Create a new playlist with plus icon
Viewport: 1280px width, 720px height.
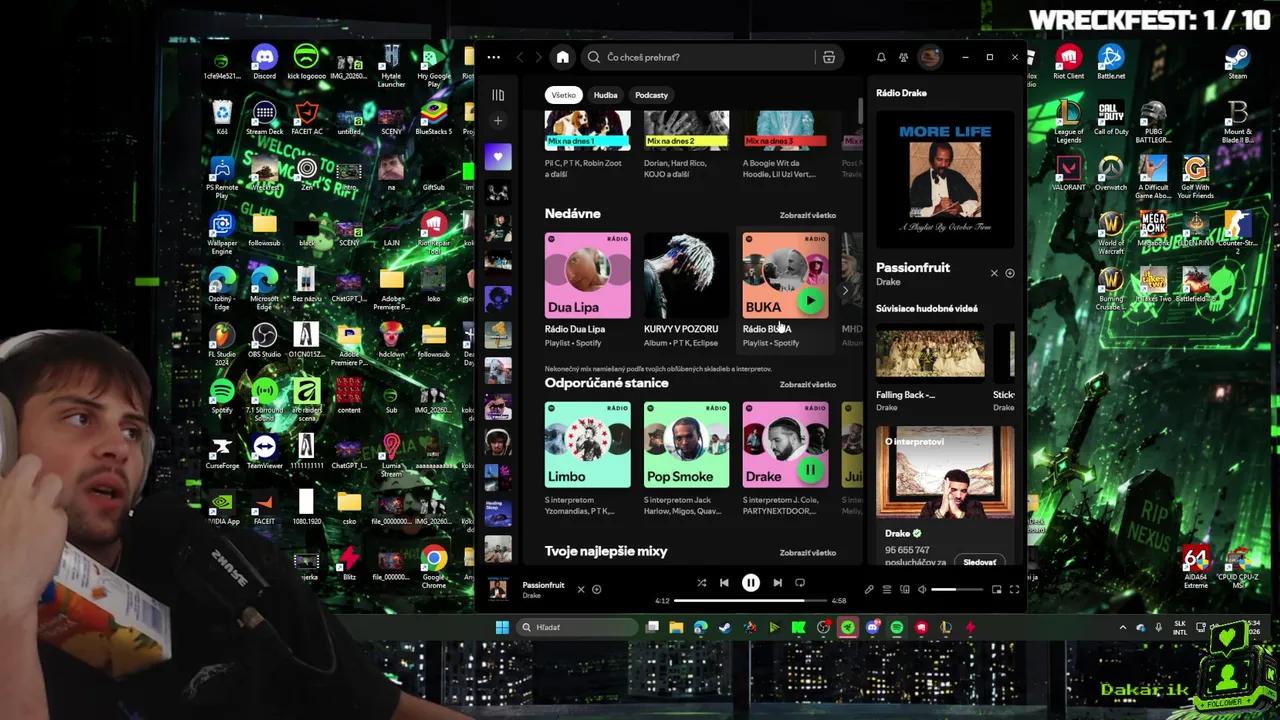[498, 121]
